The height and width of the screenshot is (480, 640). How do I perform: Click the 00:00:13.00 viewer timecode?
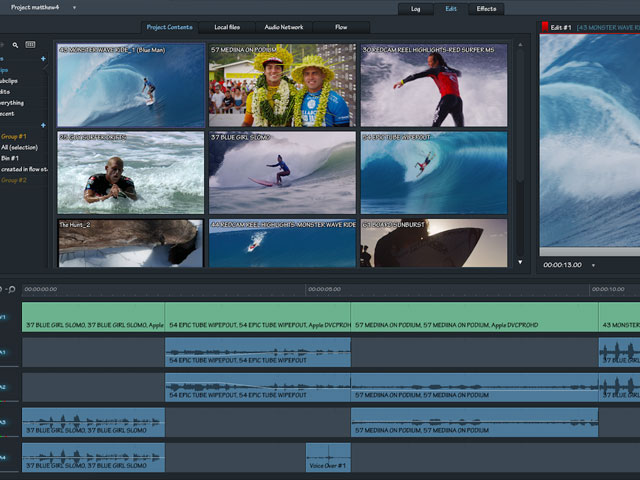click(562, 265)
